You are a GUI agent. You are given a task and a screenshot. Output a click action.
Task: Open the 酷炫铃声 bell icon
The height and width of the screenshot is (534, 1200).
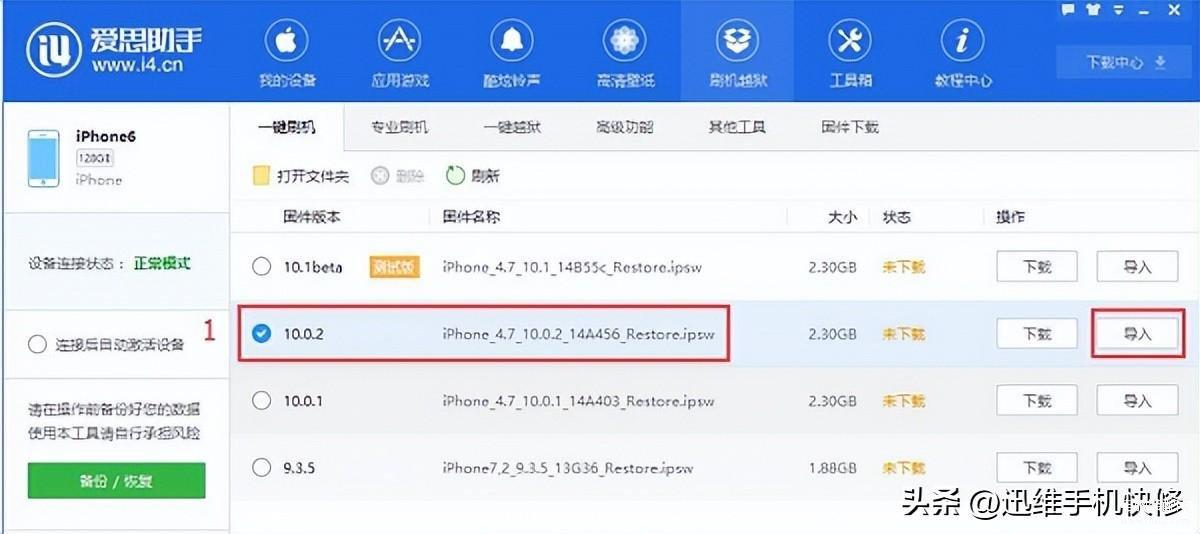512,42
